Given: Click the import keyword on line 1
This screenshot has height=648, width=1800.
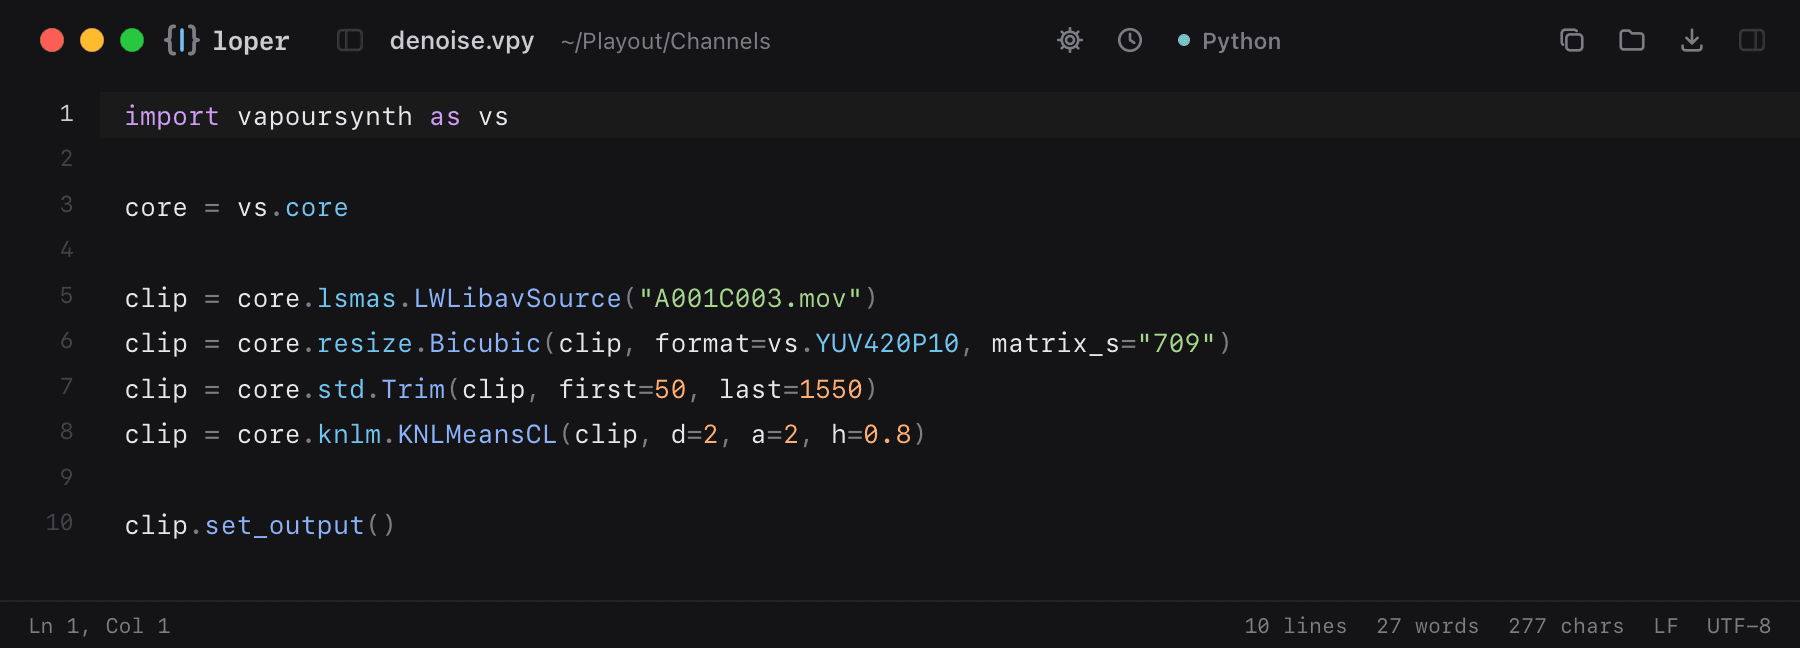Looking at the screenshot, I should point(172,117).
